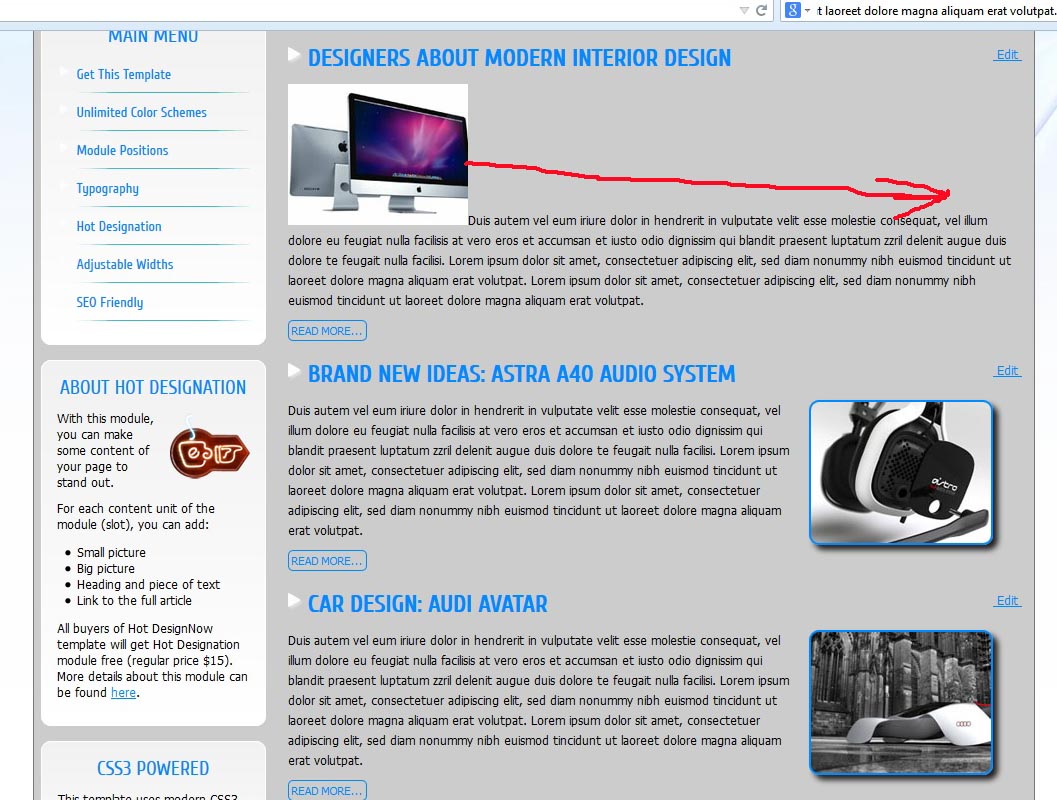Select the Typography menu item
This screenshot has height=800, width=1057.
(x=107, y=188)
